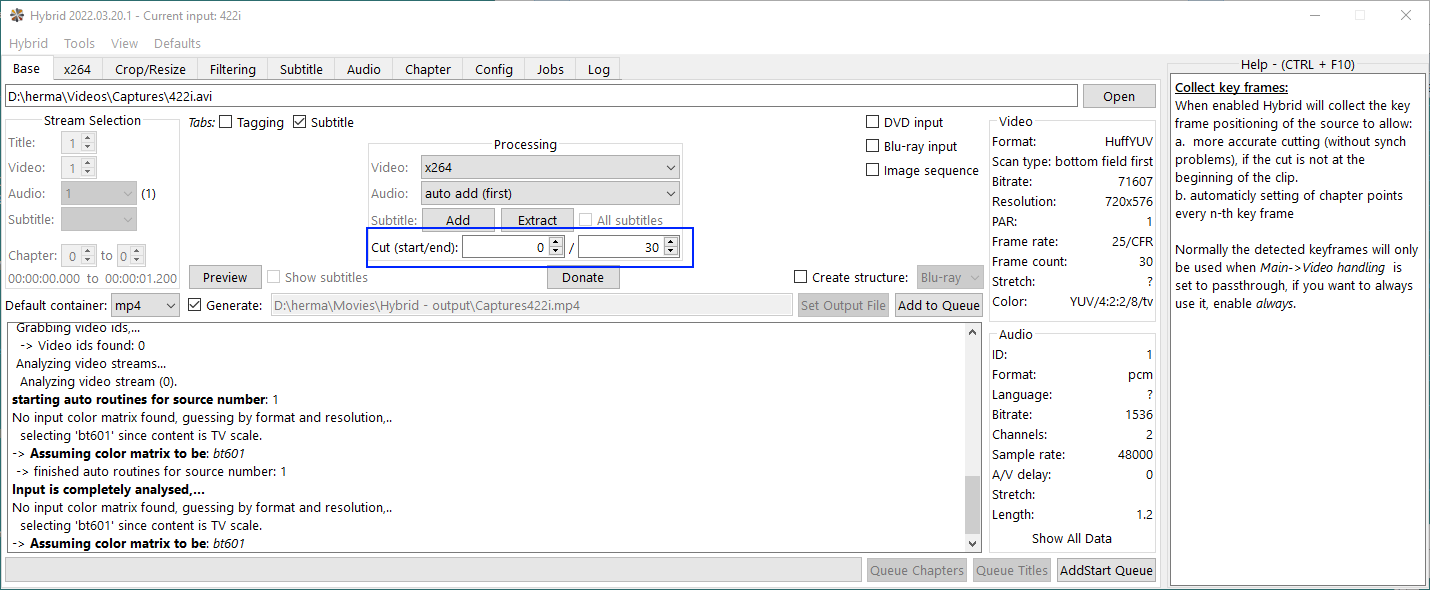Click the empty status field at bottom

click(x=433, y=570)
